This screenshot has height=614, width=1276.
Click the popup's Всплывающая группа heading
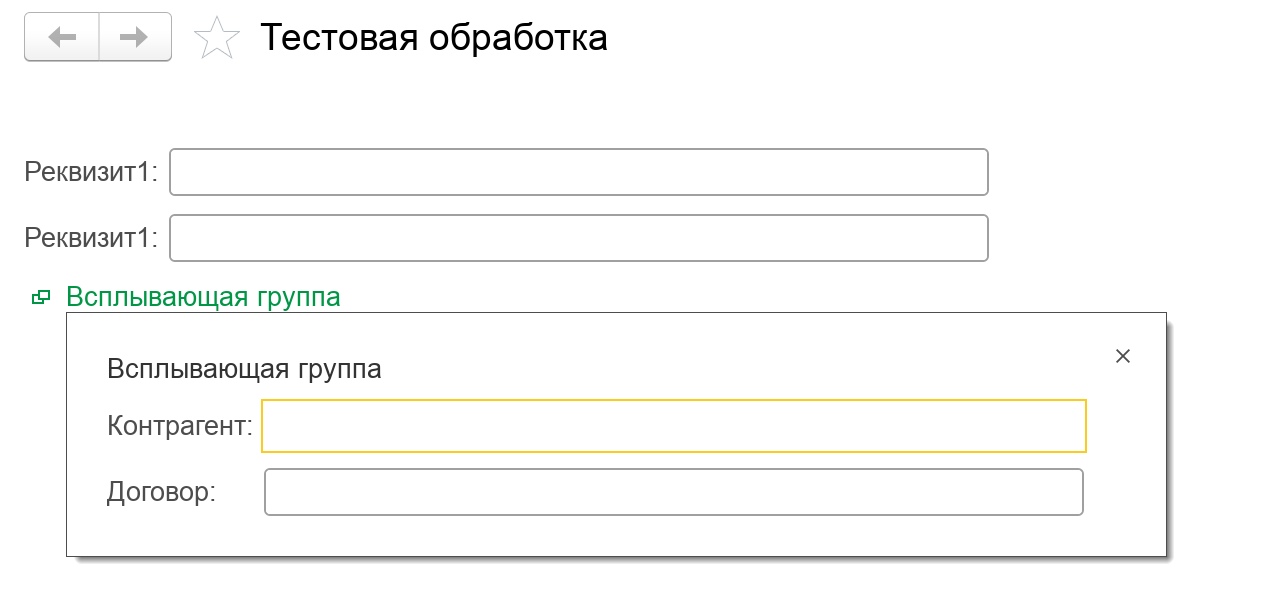[244, 369]
